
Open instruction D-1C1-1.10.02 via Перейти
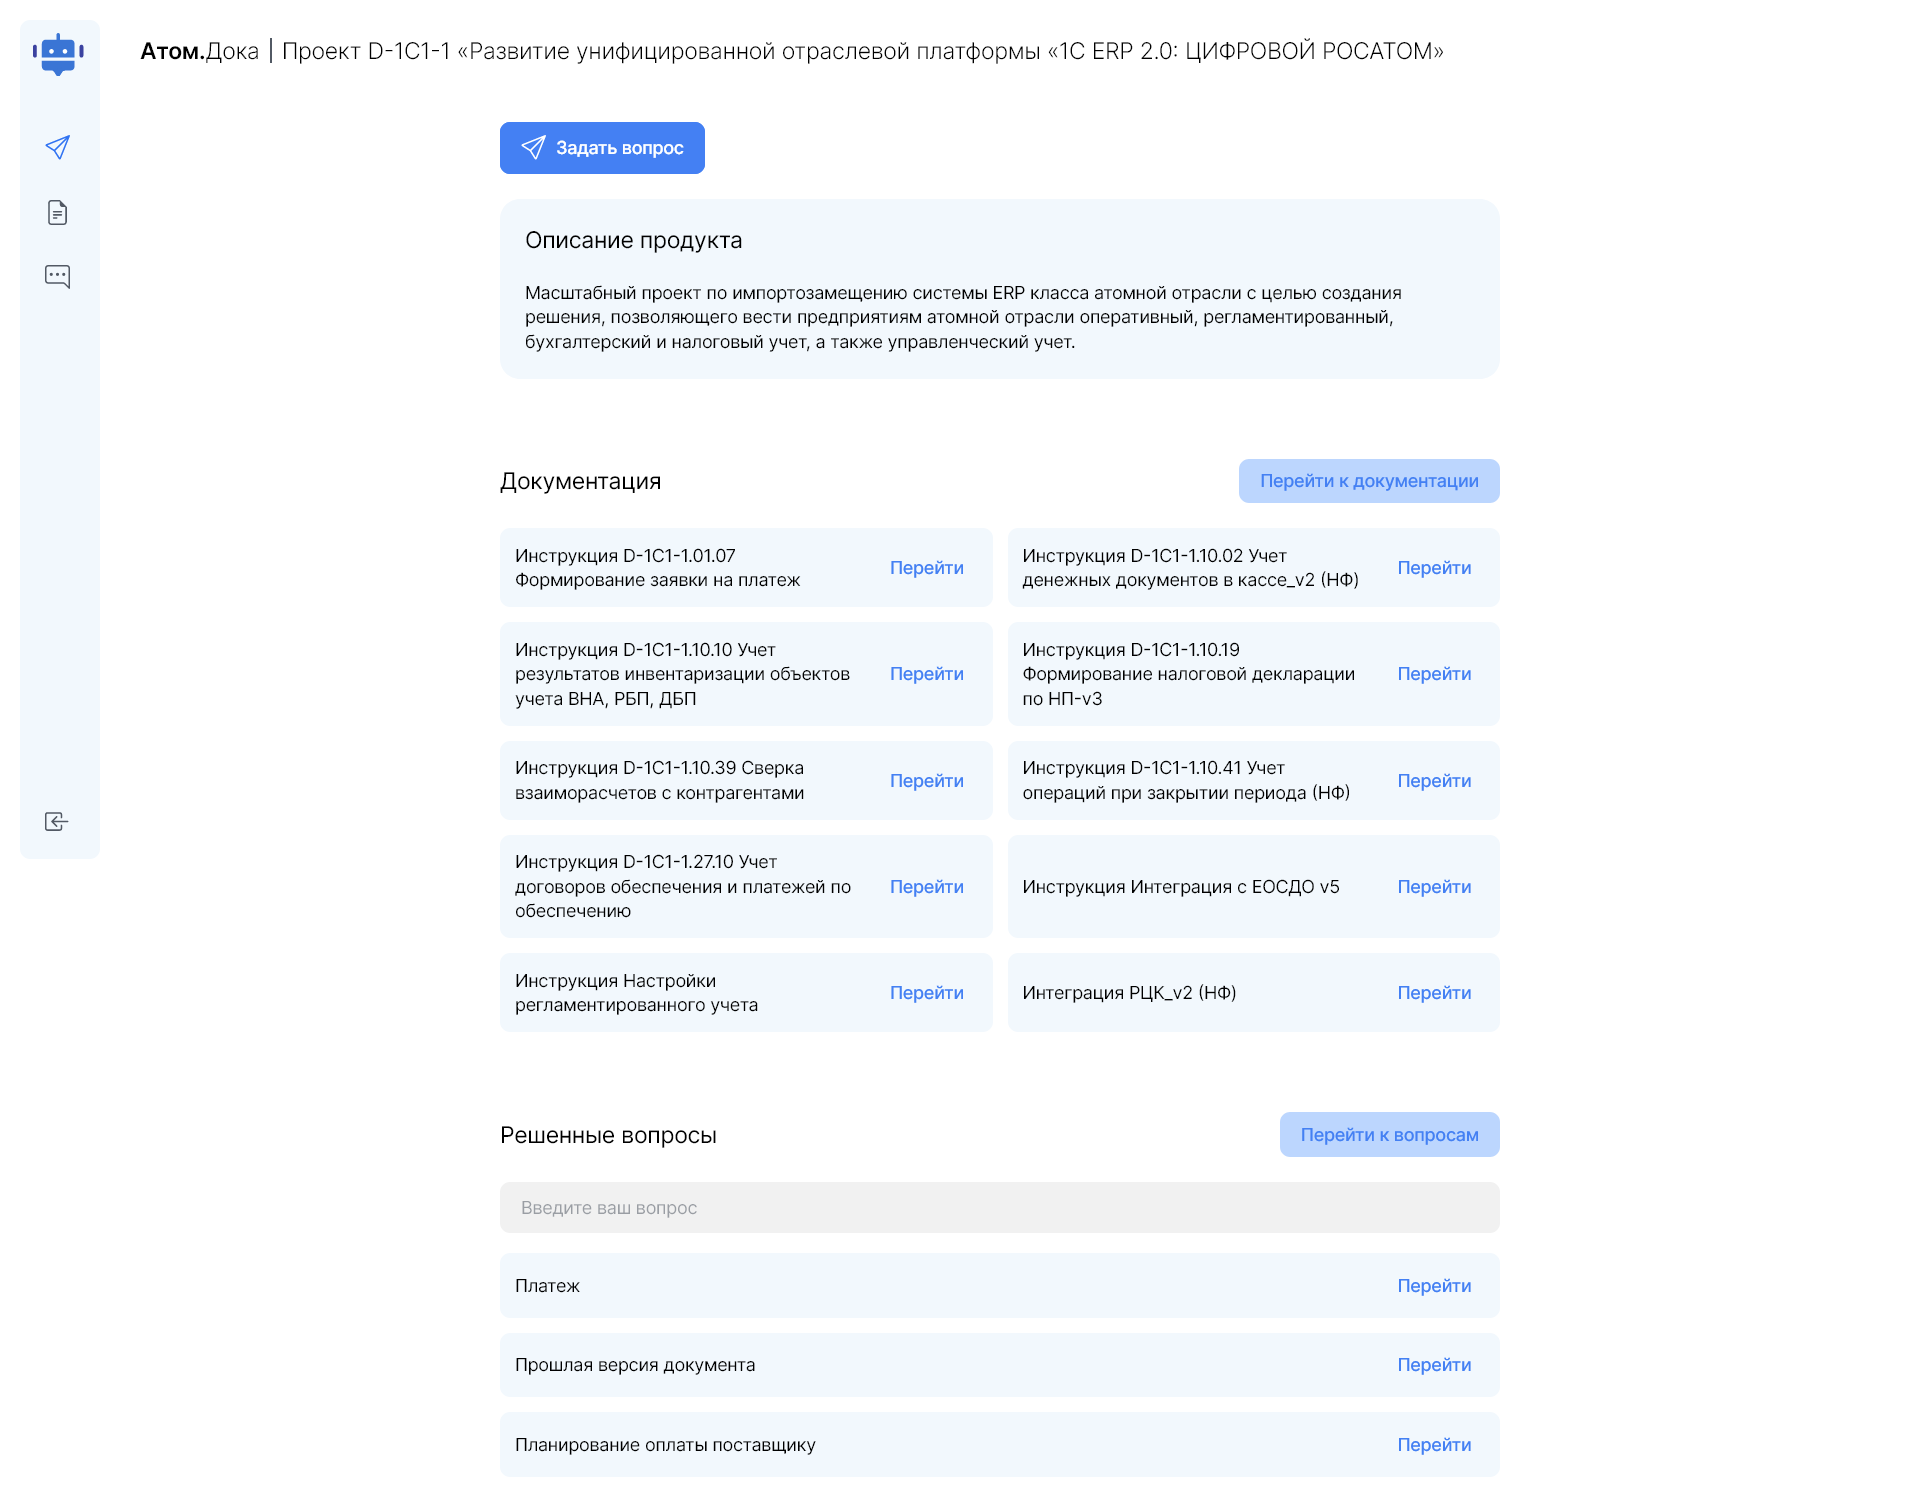click(1433, 568)
